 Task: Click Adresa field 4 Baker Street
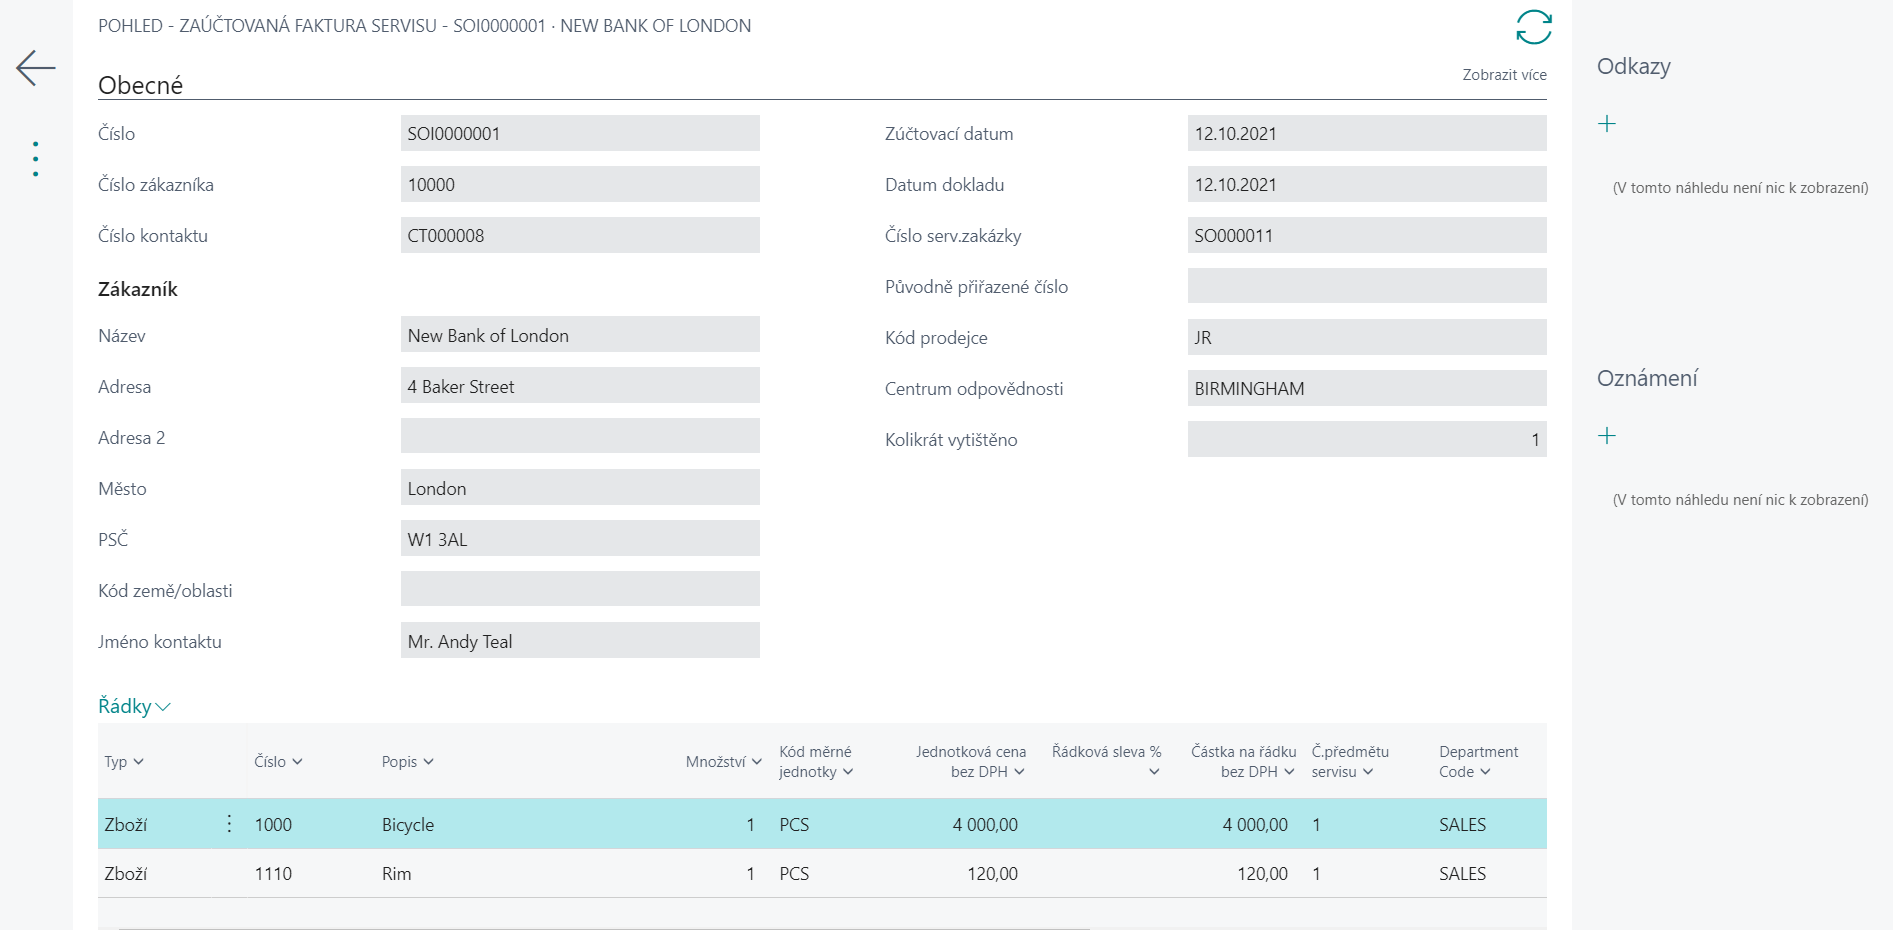coord(580,386)
